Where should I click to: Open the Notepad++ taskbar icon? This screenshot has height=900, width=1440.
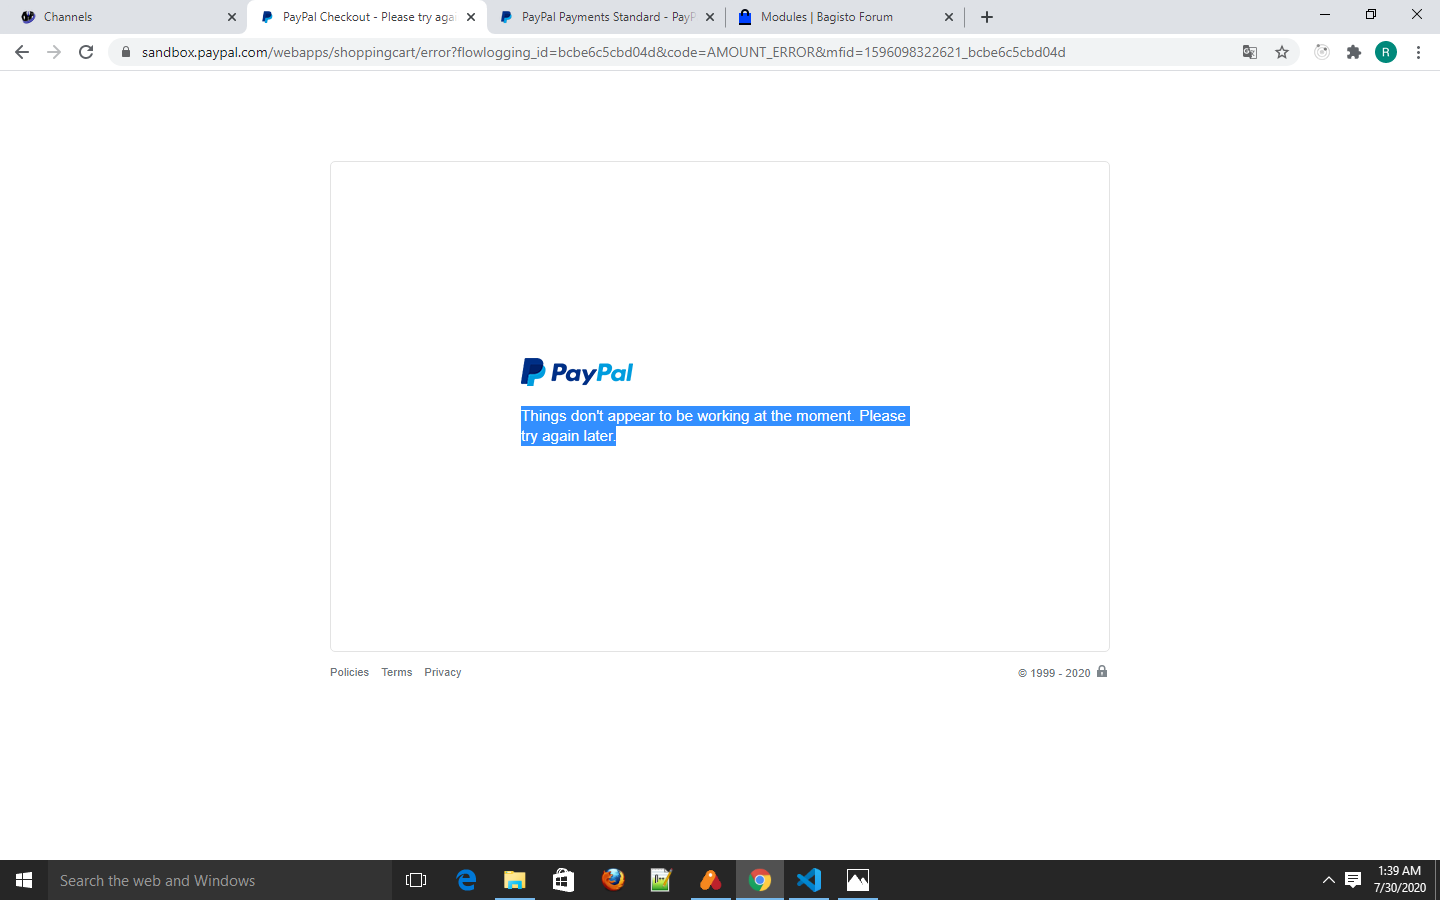pos(661,880)
